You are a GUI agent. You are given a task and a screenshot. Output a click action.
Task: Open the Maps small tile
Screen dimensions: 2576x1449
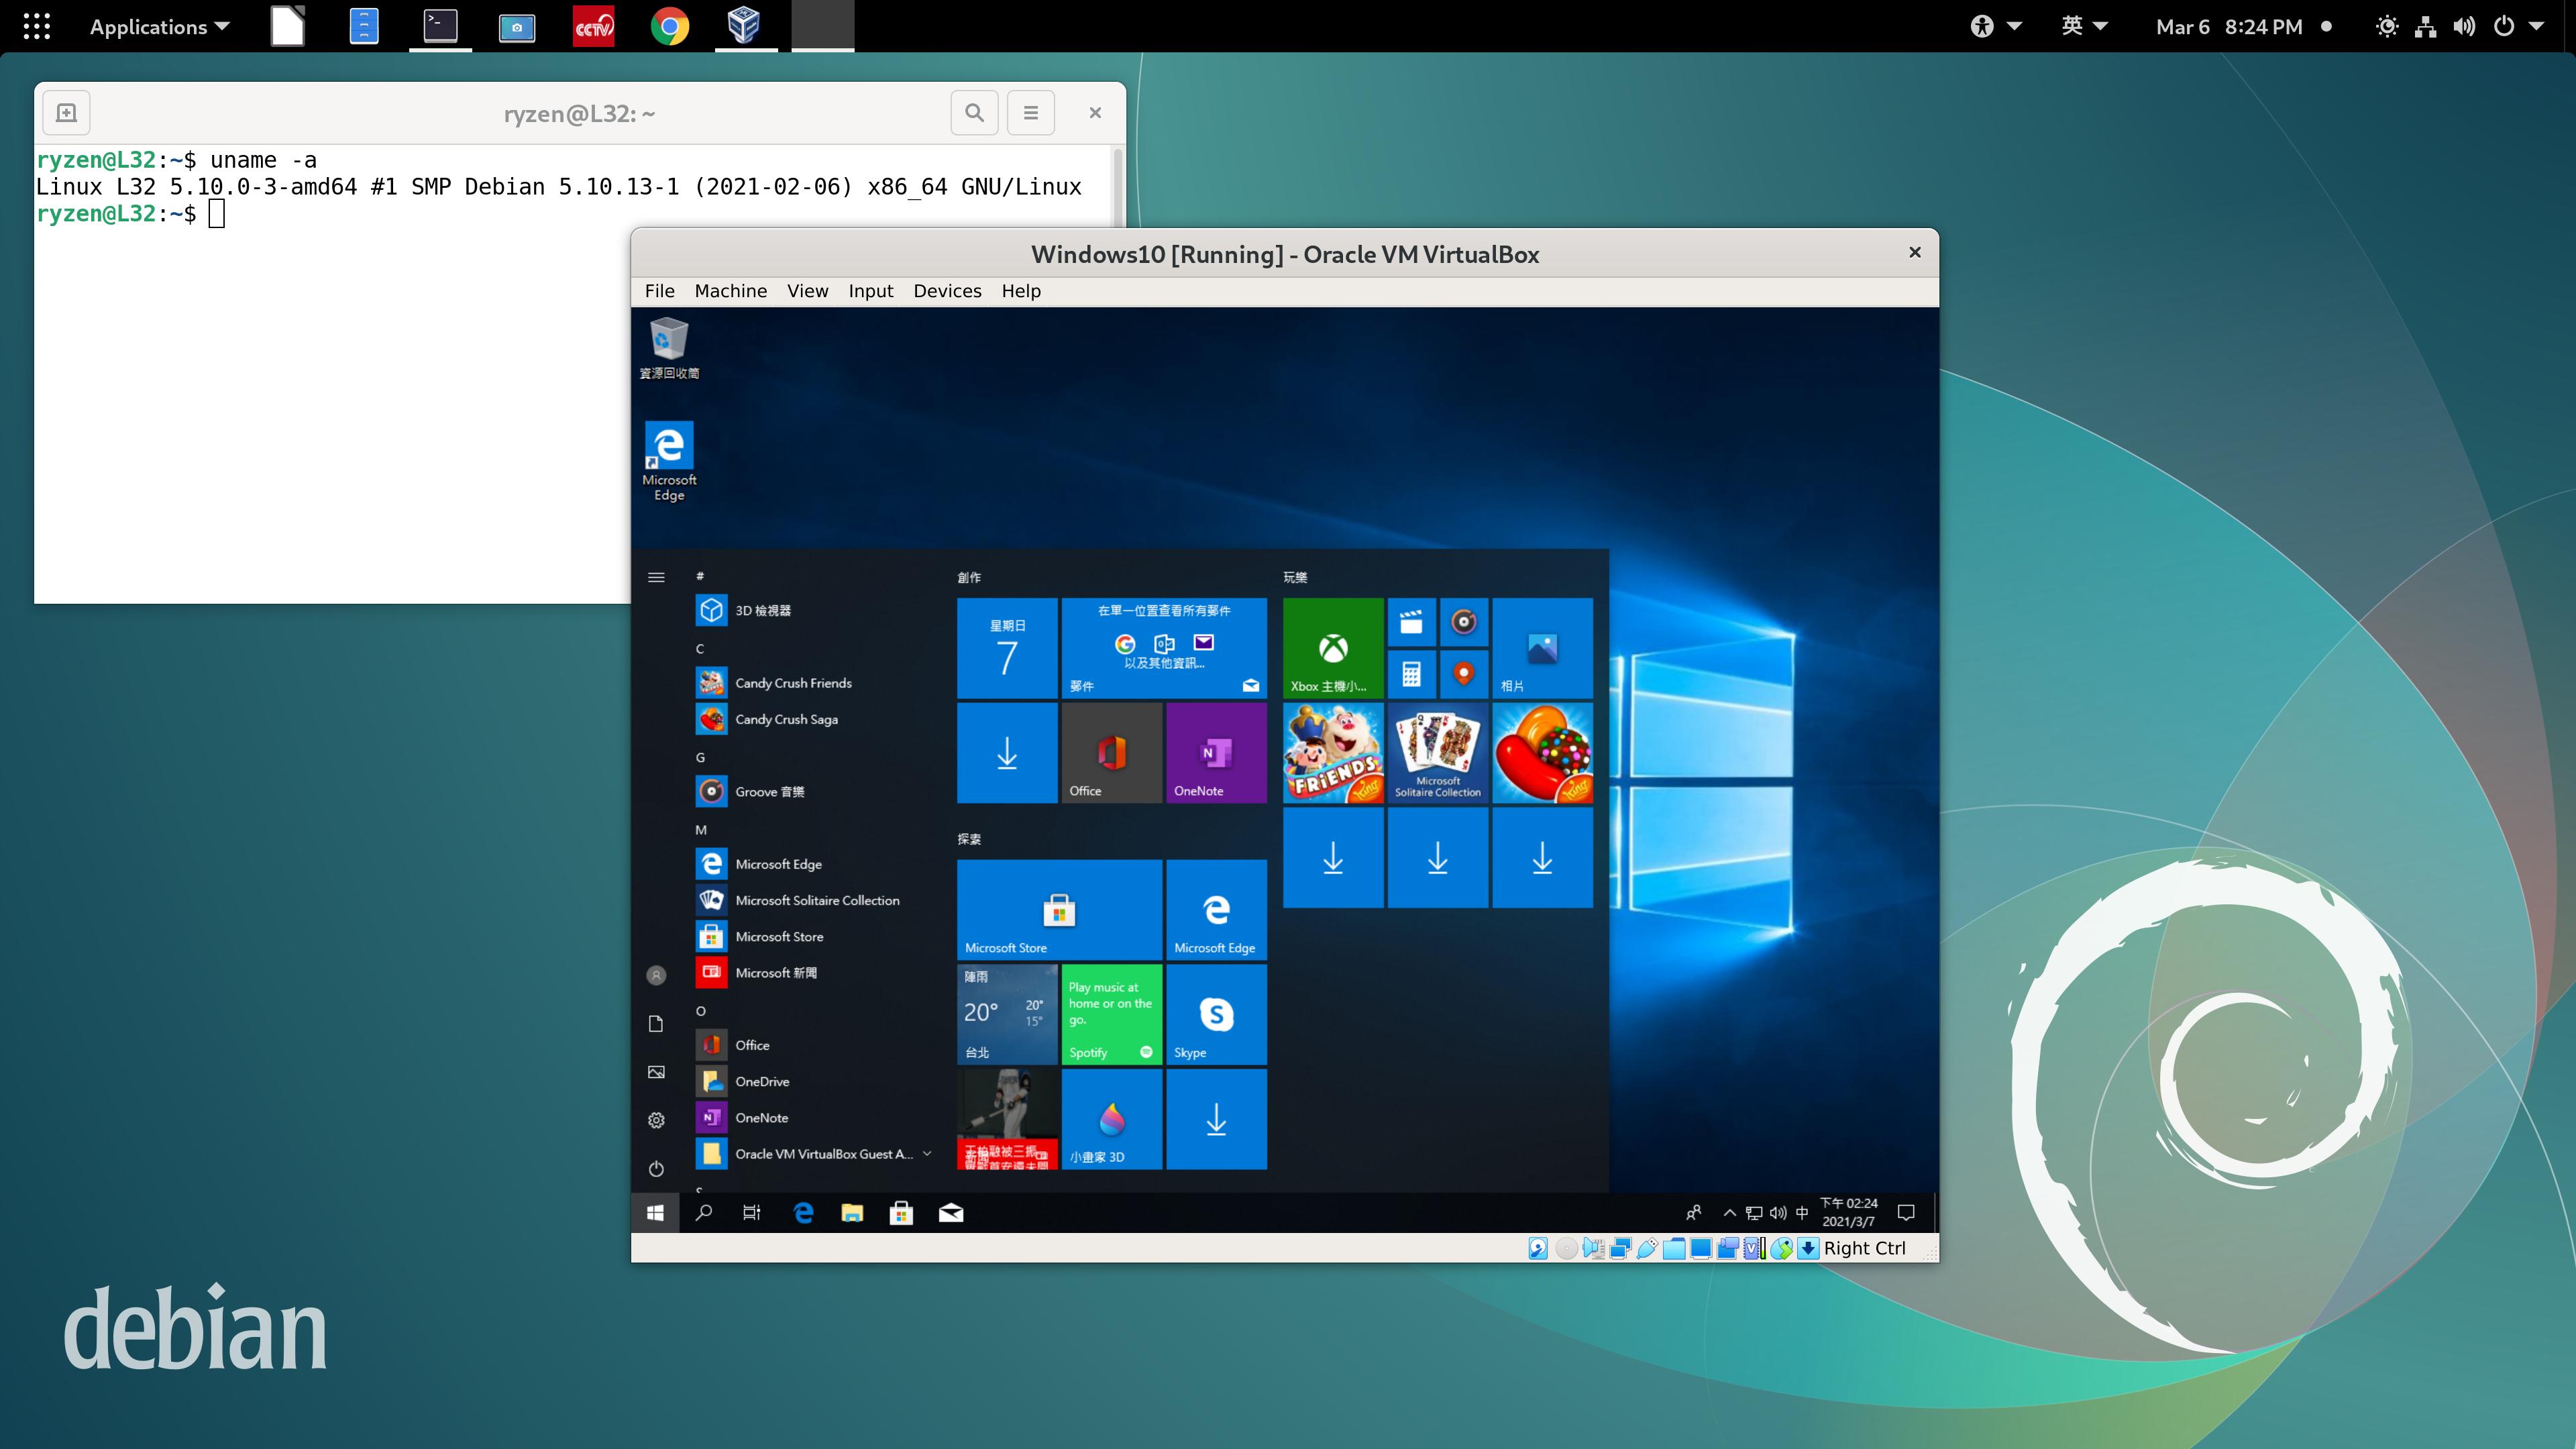pos(1464,674)
